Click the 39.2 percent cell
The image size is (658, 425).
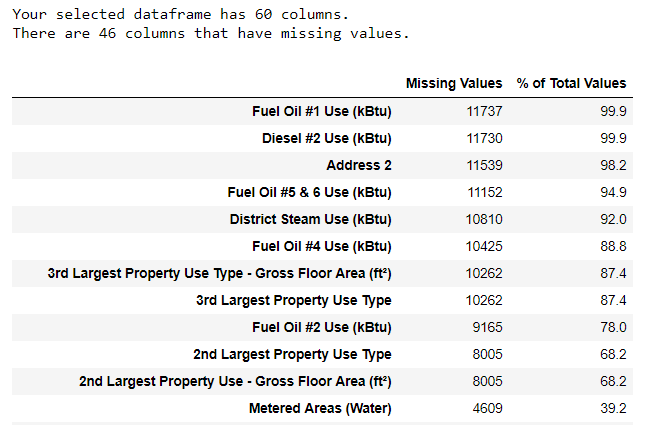point(613,408)
